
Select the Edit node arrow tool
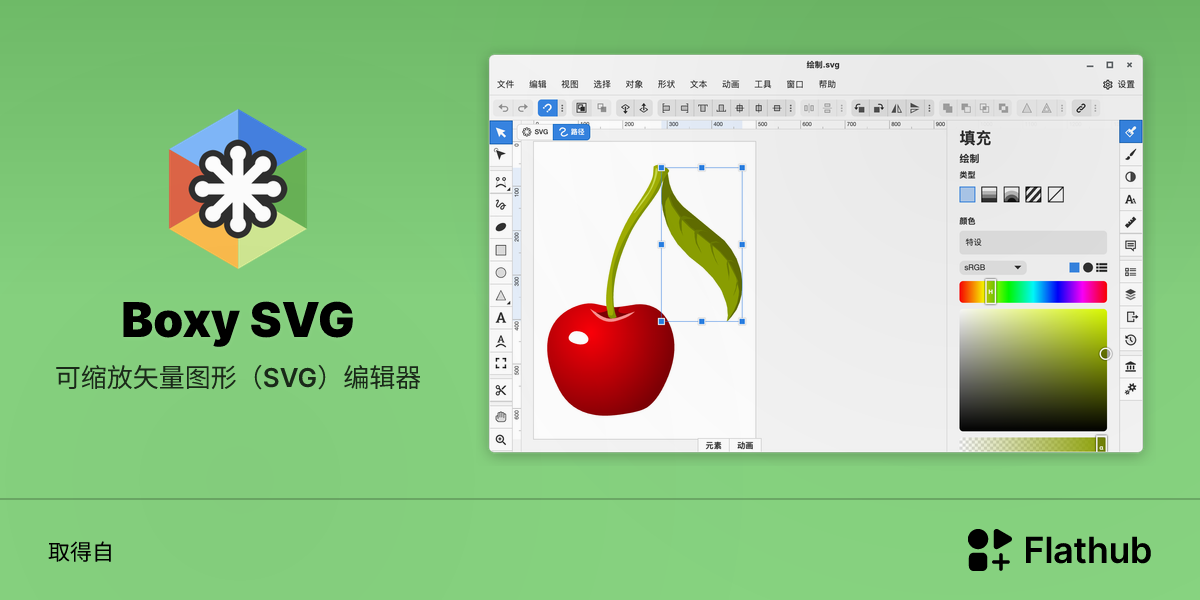coord(501,155)
